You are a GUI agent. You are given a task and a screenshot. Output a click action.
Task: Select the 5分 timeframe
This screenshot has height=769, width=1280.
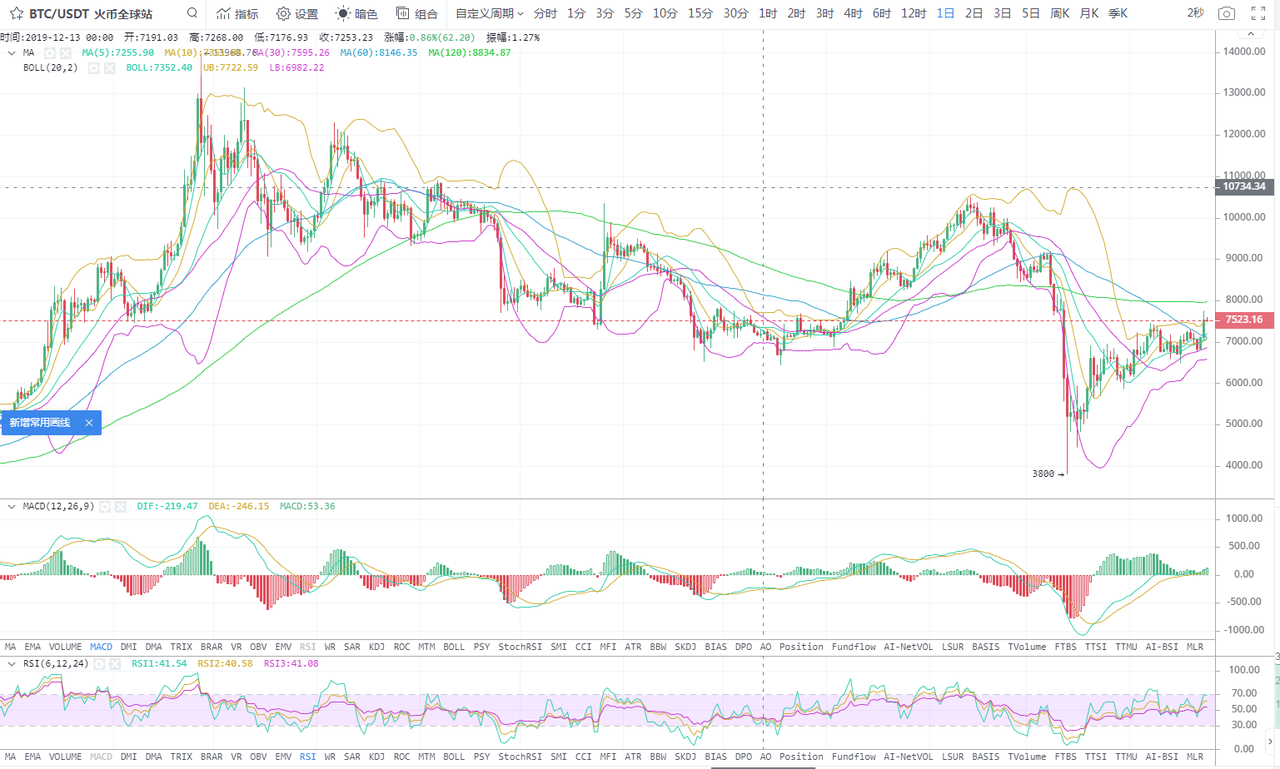coord(634,14)
